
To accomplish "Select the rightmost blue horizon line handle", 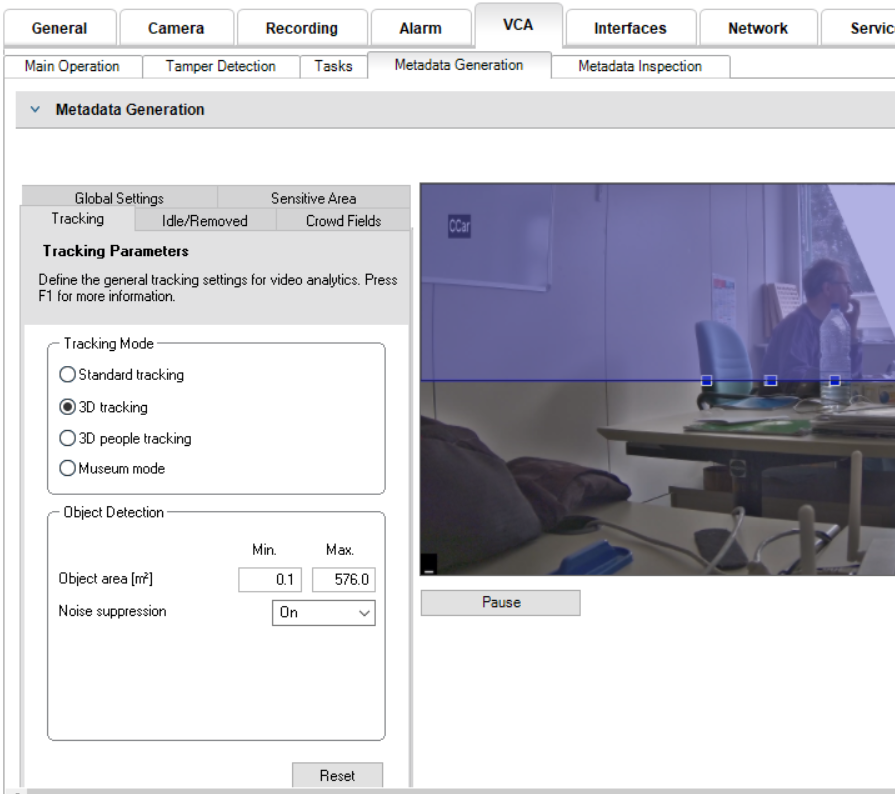I will click(x=835, y=381).
